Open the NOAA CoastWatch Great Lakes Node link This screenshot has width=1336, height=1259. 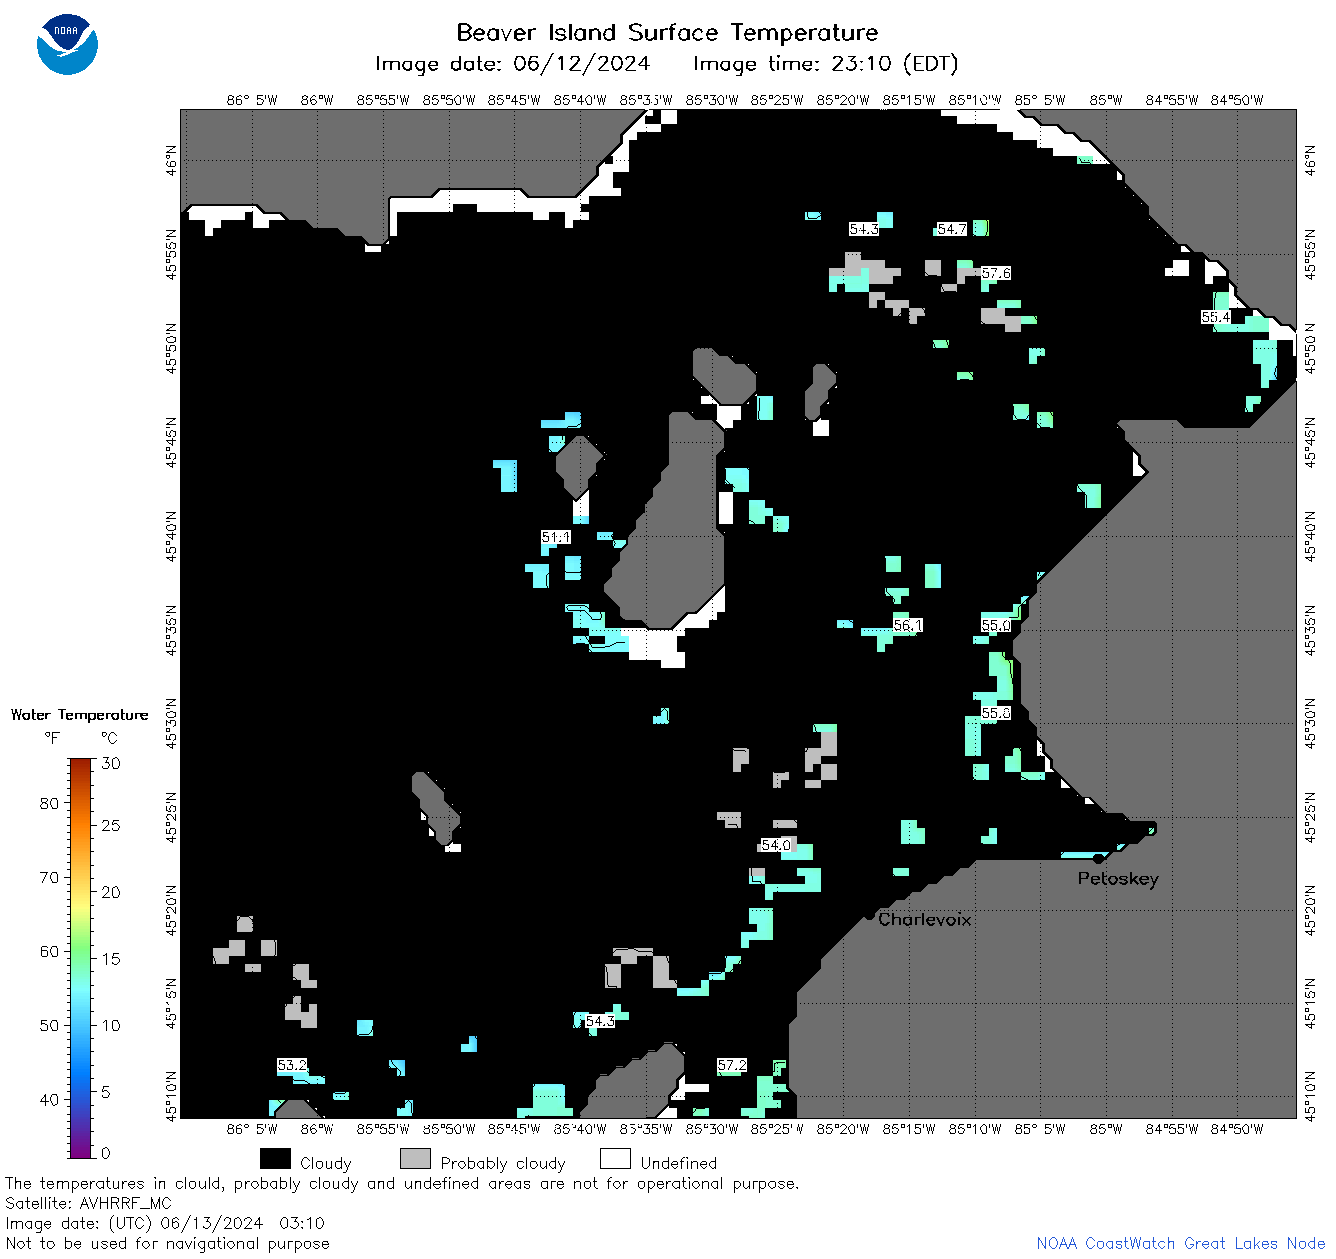click(1181, 1243)
